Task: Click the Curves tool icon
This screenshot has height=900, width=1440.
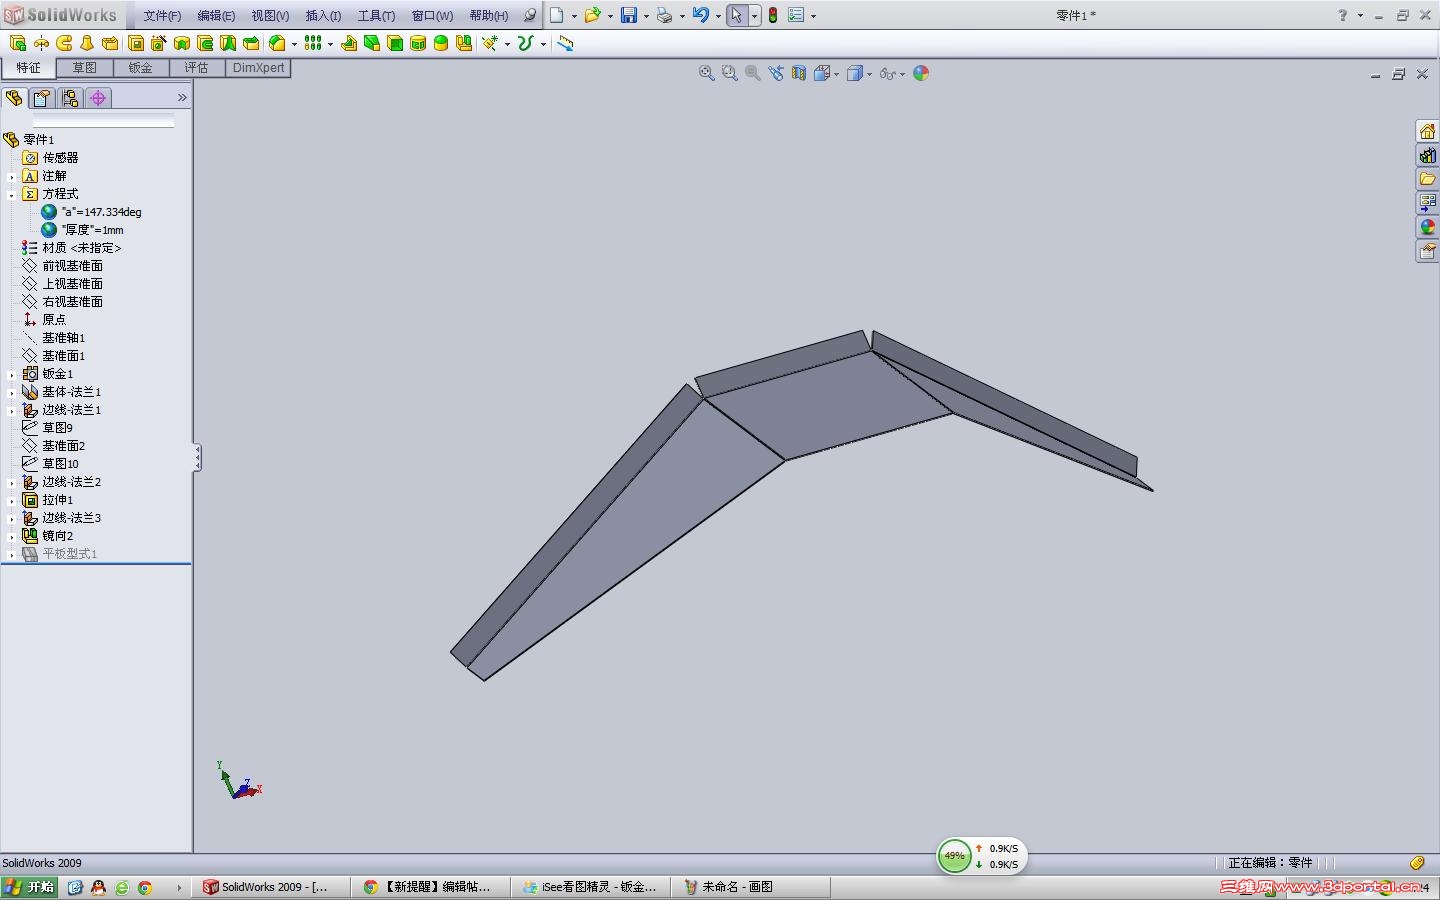Action: click(x=525, y=43)
